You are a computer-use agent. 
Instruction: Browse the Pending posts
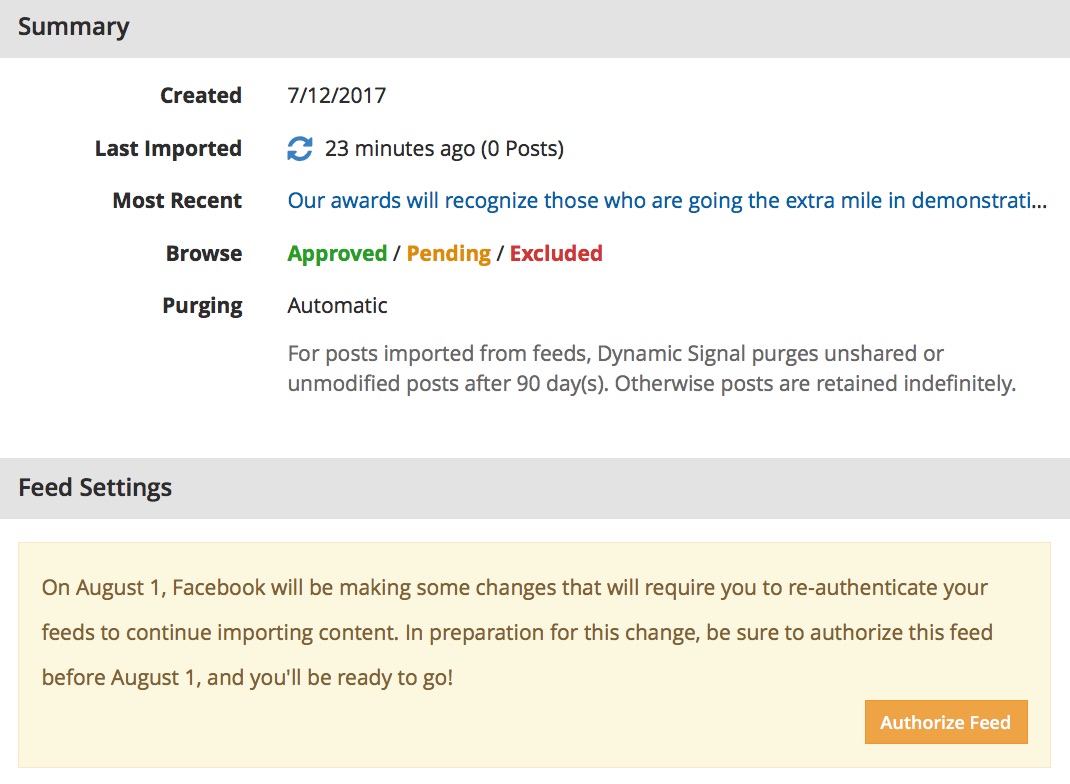tap(448, 253)
